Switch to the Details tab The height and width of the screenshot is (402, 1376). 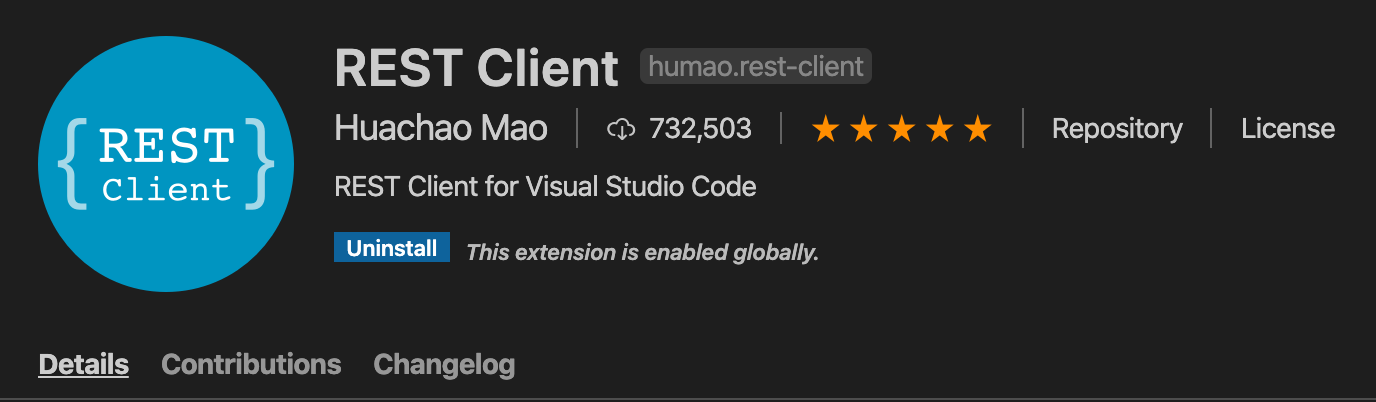coord(84,365)
